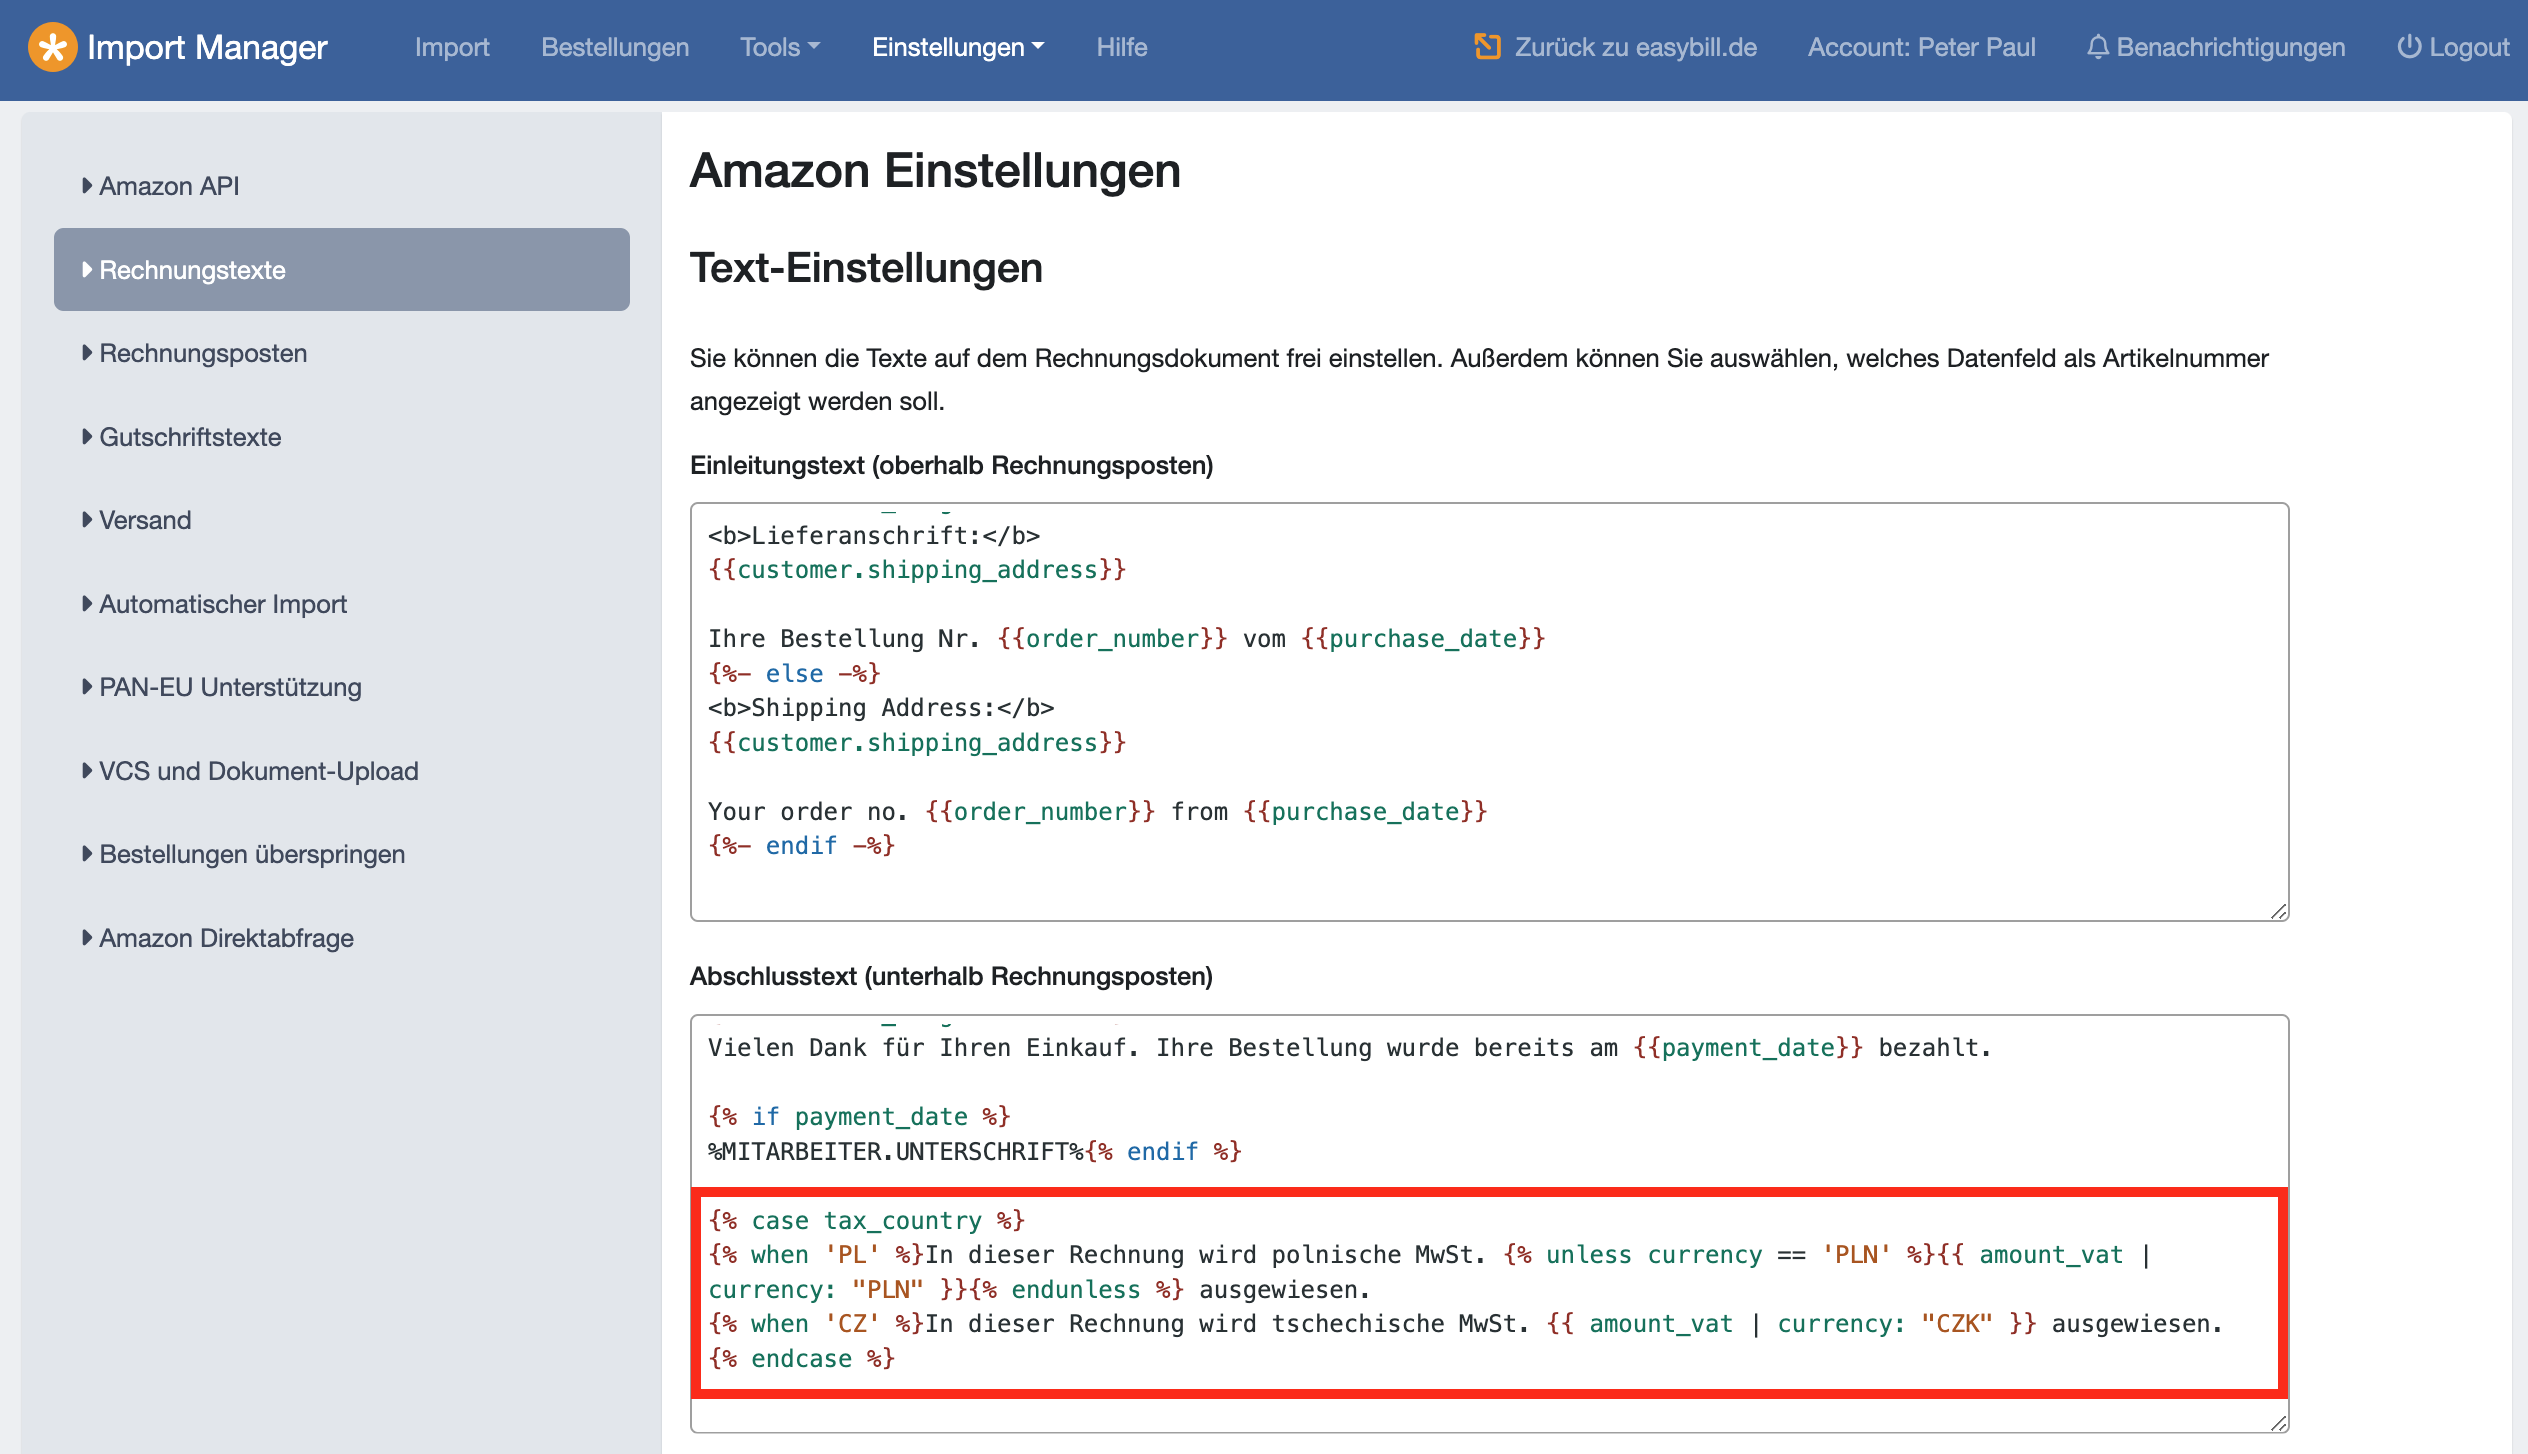Click the %MITARBEITER.UNTERSCHRIFT% line
Screen dimensions: 2528x1454
pos(975,1151)
